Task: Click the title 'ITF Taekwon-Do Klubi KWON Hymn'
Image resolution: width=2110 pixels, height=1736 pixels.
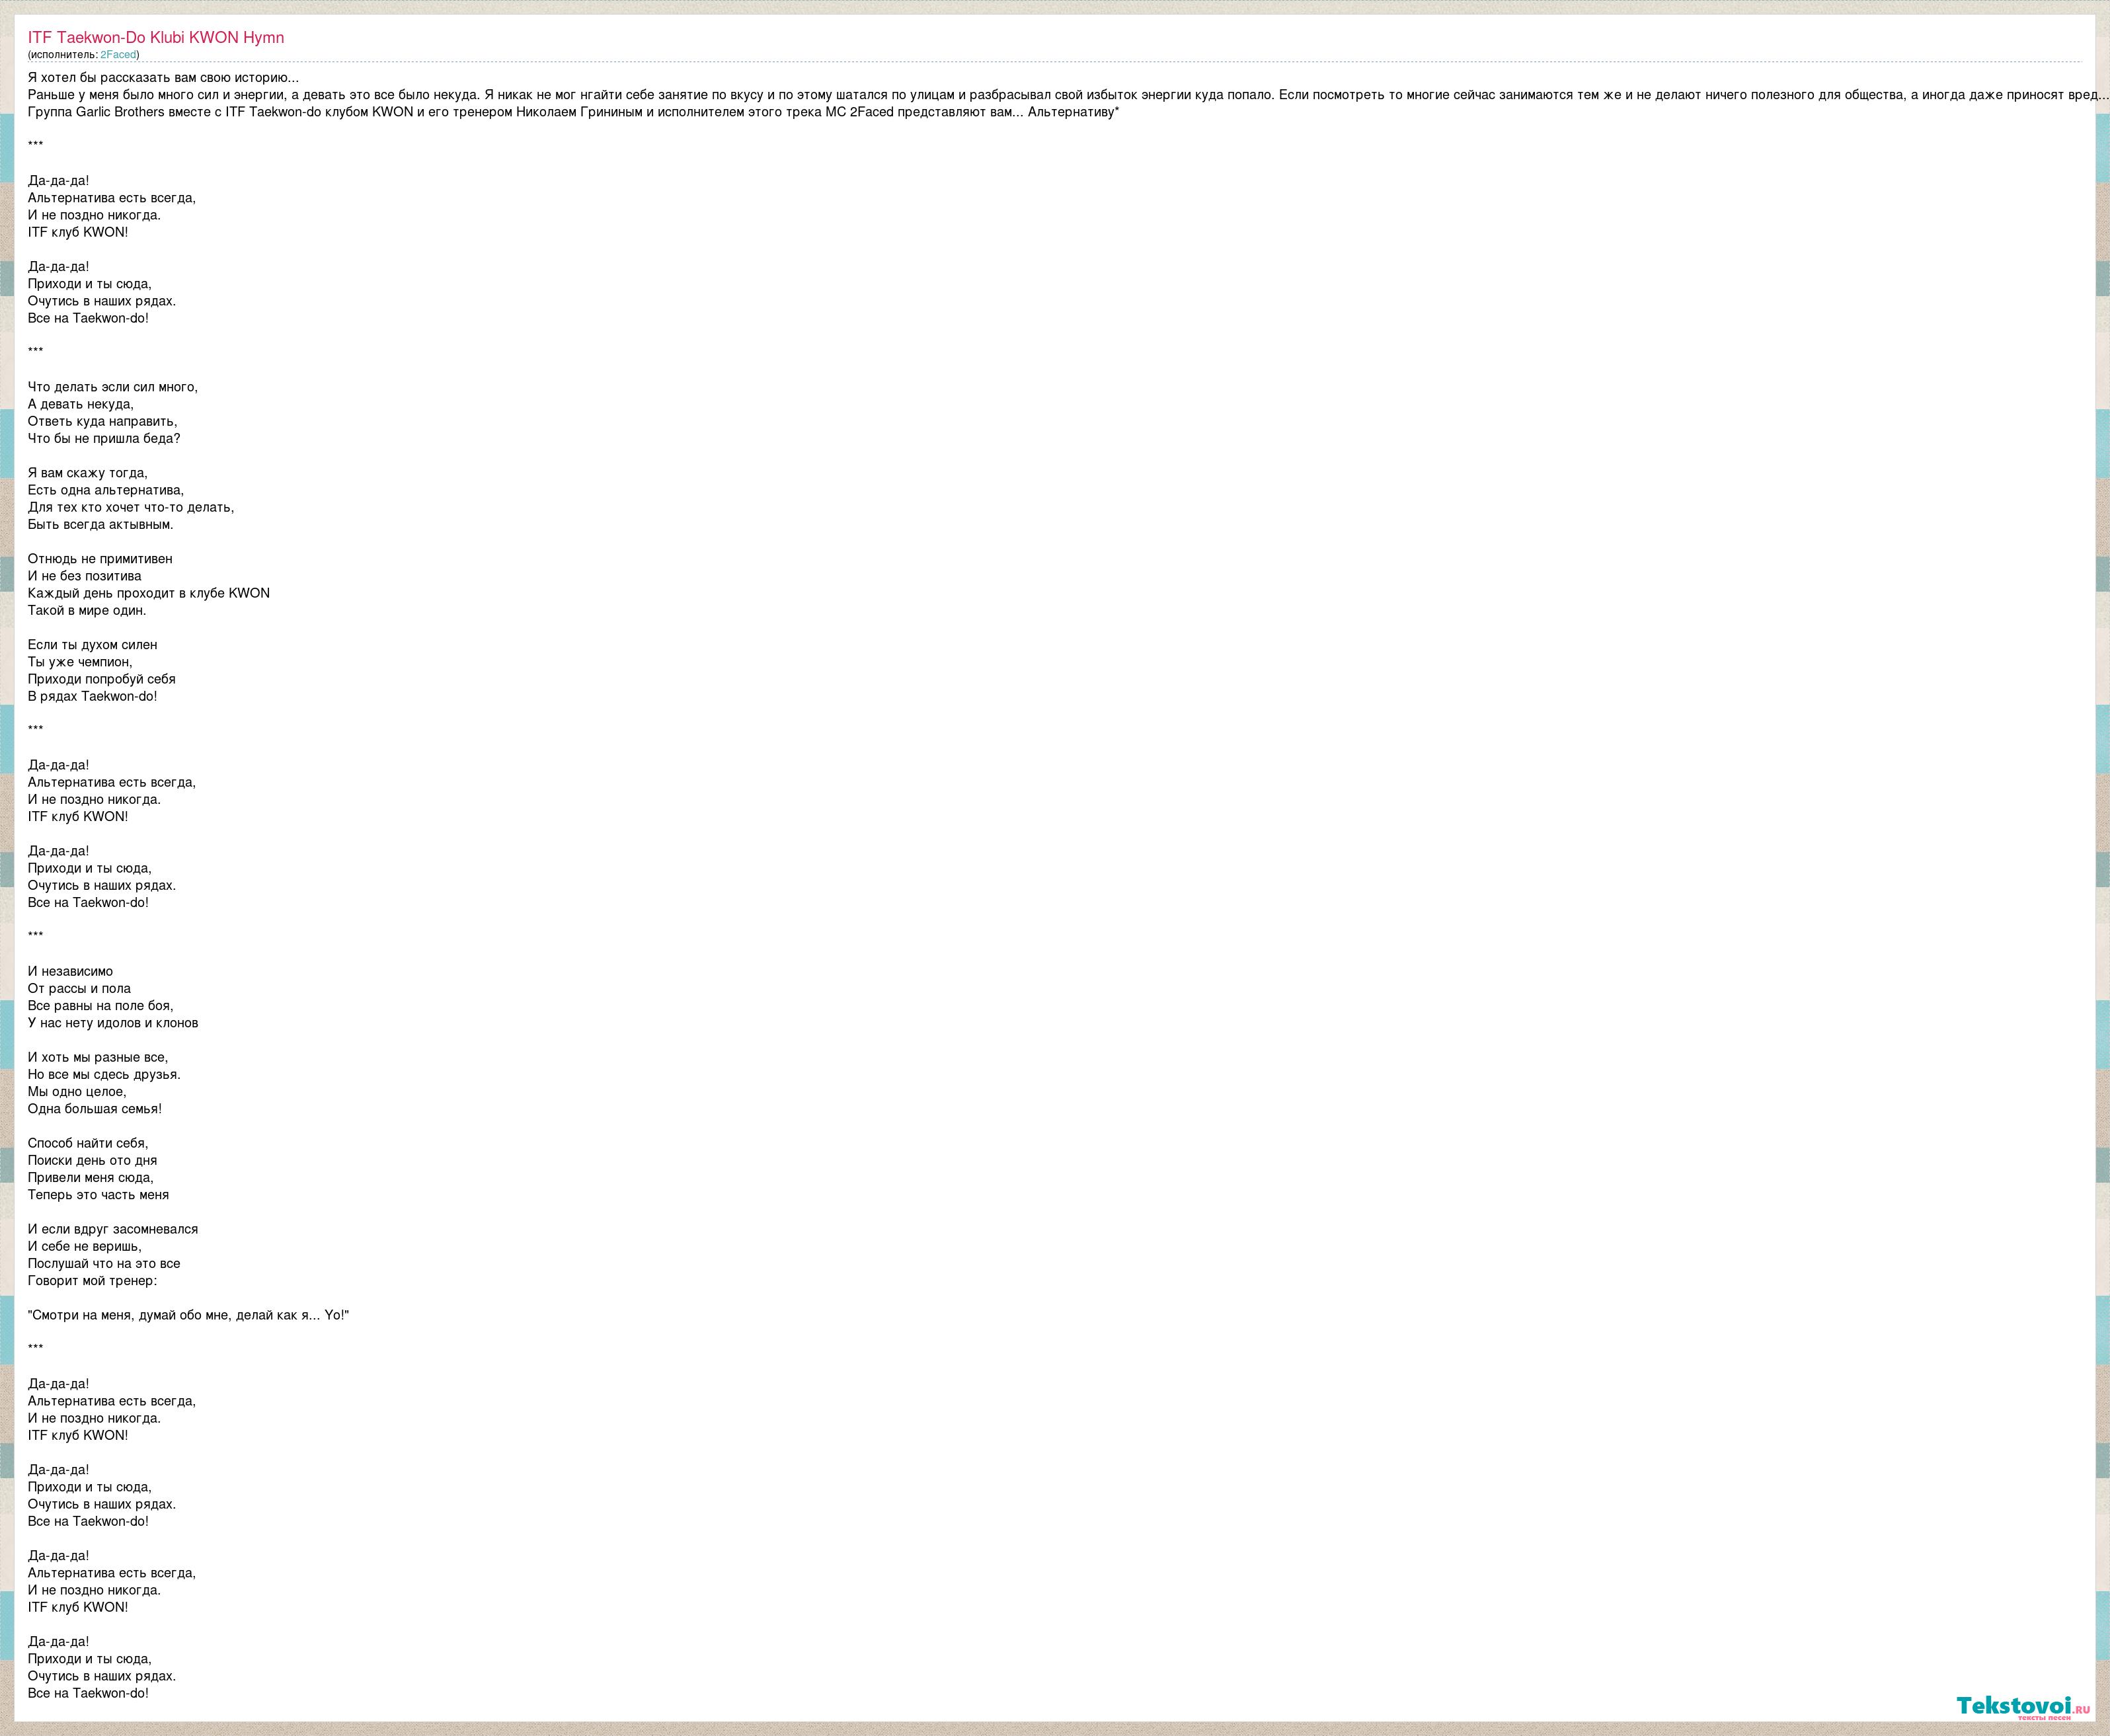Action: 156,37
